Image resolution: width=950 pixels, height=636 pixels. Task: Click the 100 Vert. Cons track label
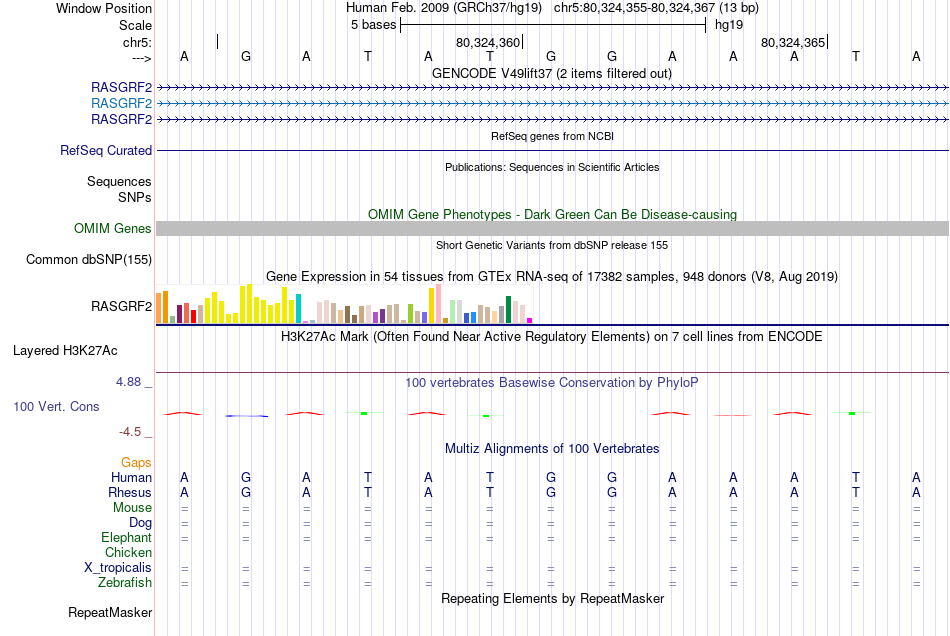pos(56,406)
